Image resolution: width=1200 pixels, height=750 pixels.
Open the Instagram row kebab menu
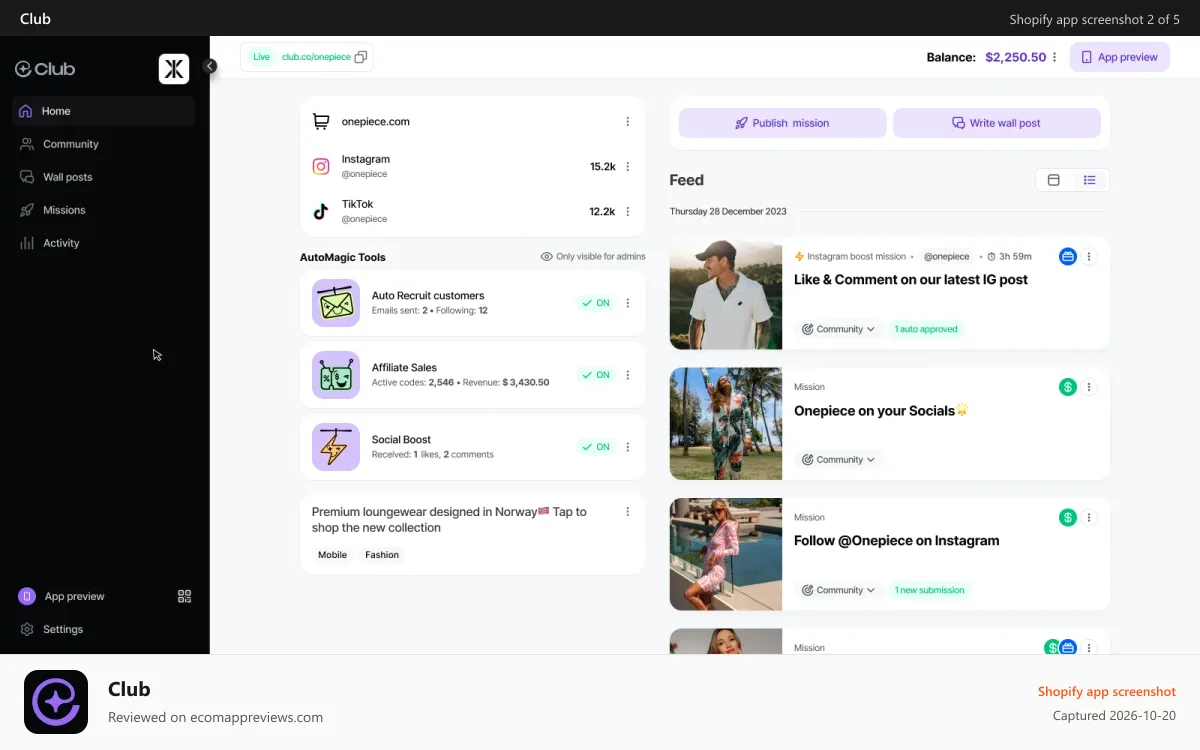click(x=628, y=167)
